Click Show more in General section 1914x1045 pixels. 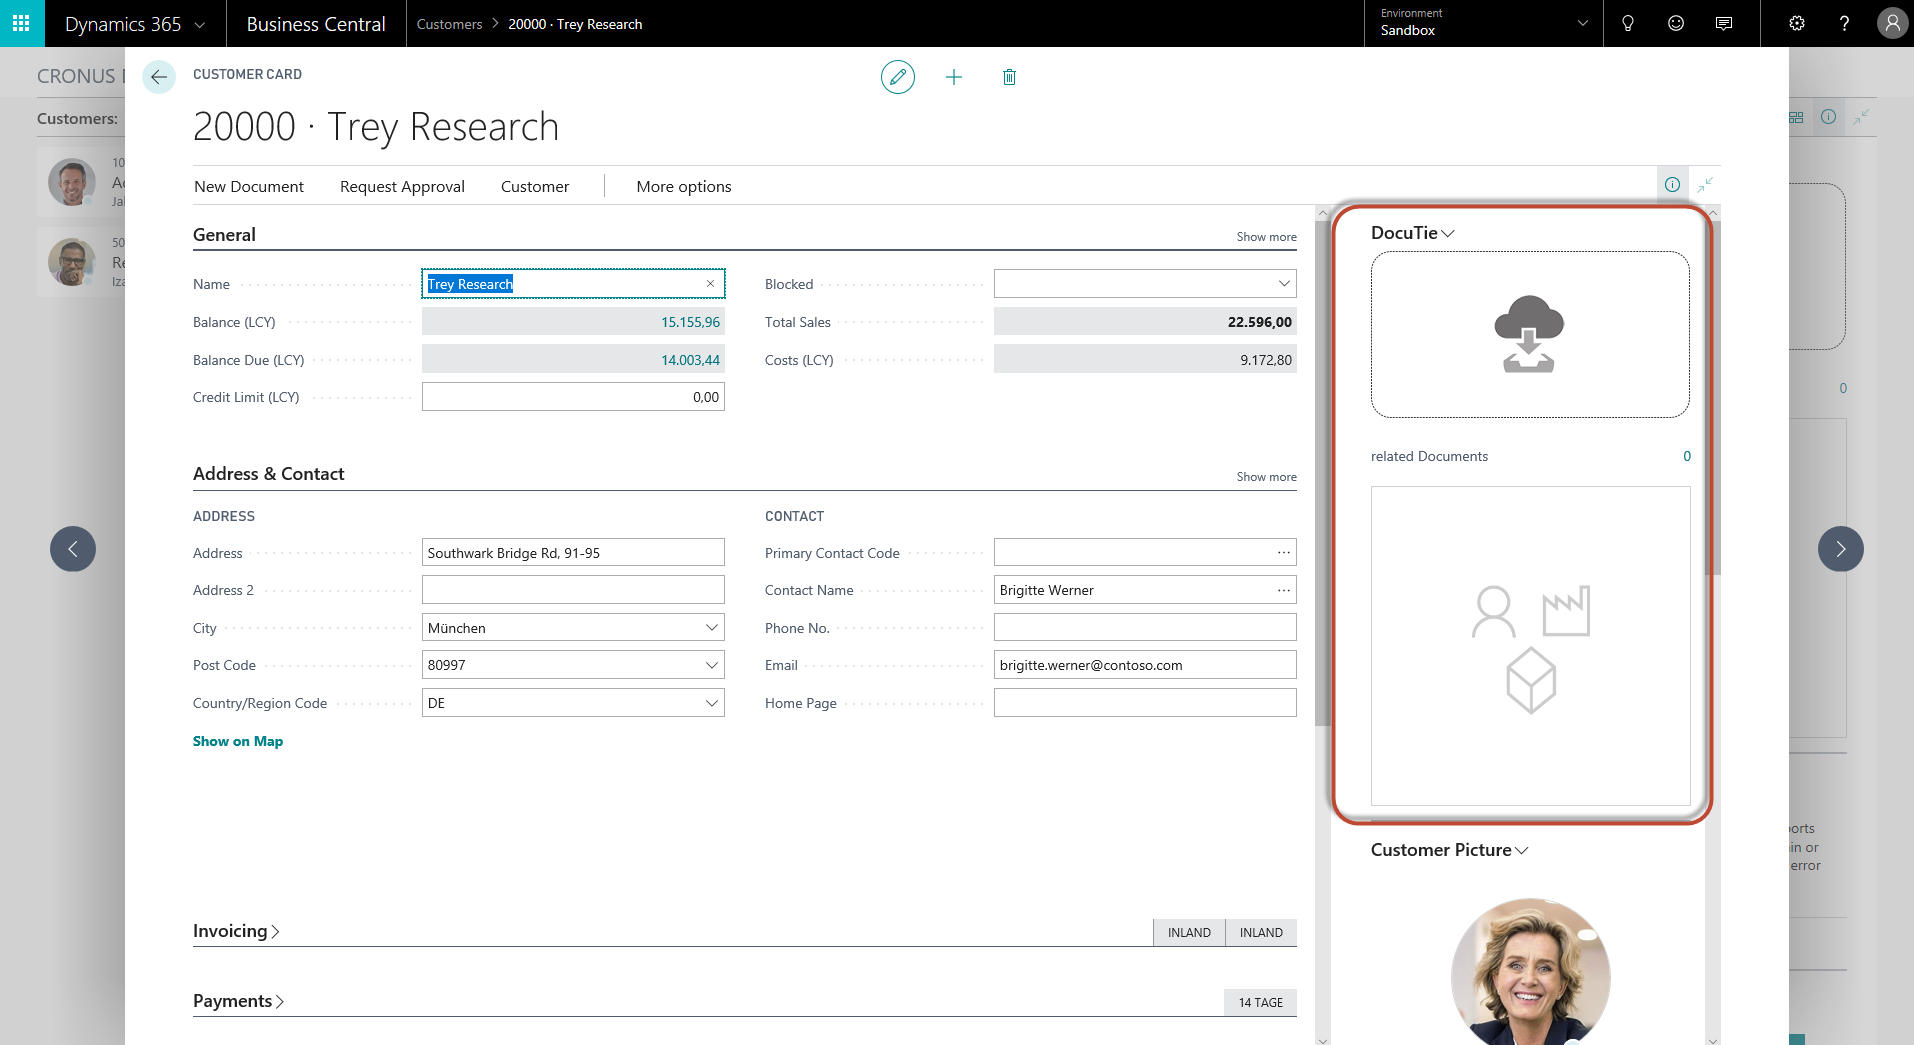1266,237
